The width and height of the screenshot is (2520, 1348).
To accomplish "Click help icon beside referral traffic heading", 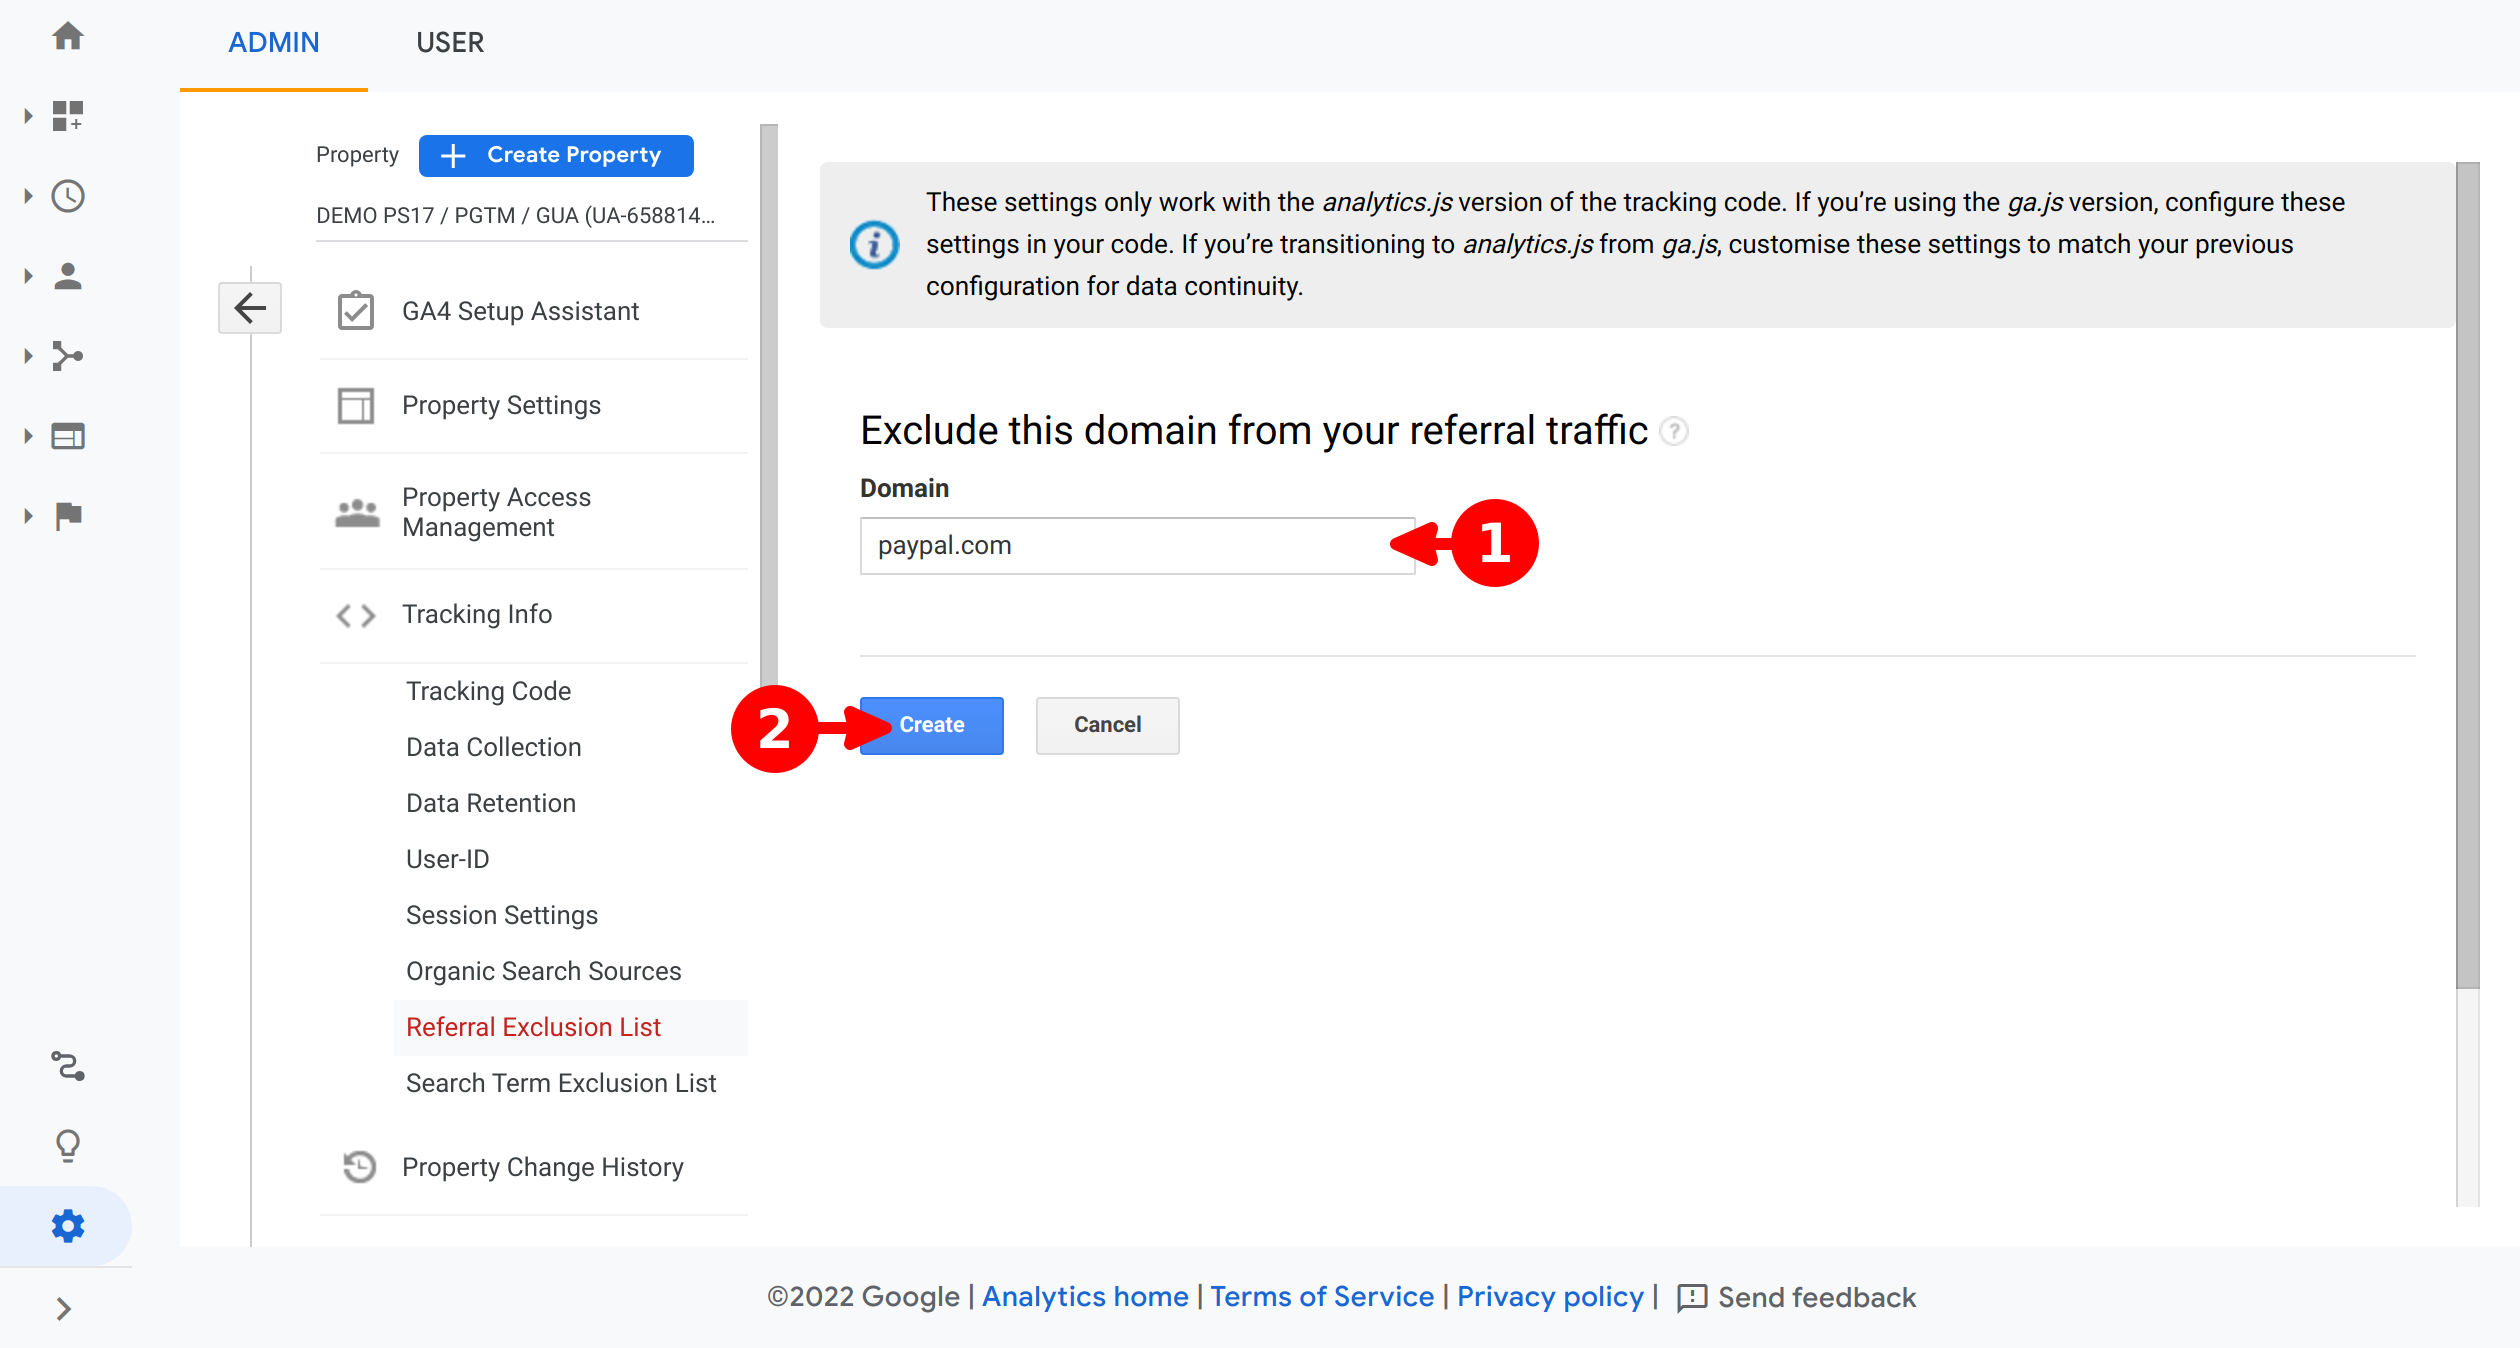I will point(1673,431).
